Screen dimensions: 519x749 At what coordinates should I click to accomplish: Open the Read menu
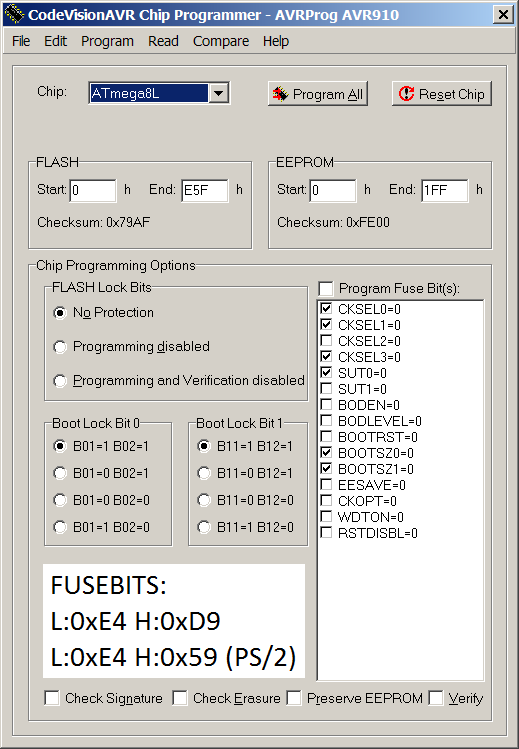point(163,41)
